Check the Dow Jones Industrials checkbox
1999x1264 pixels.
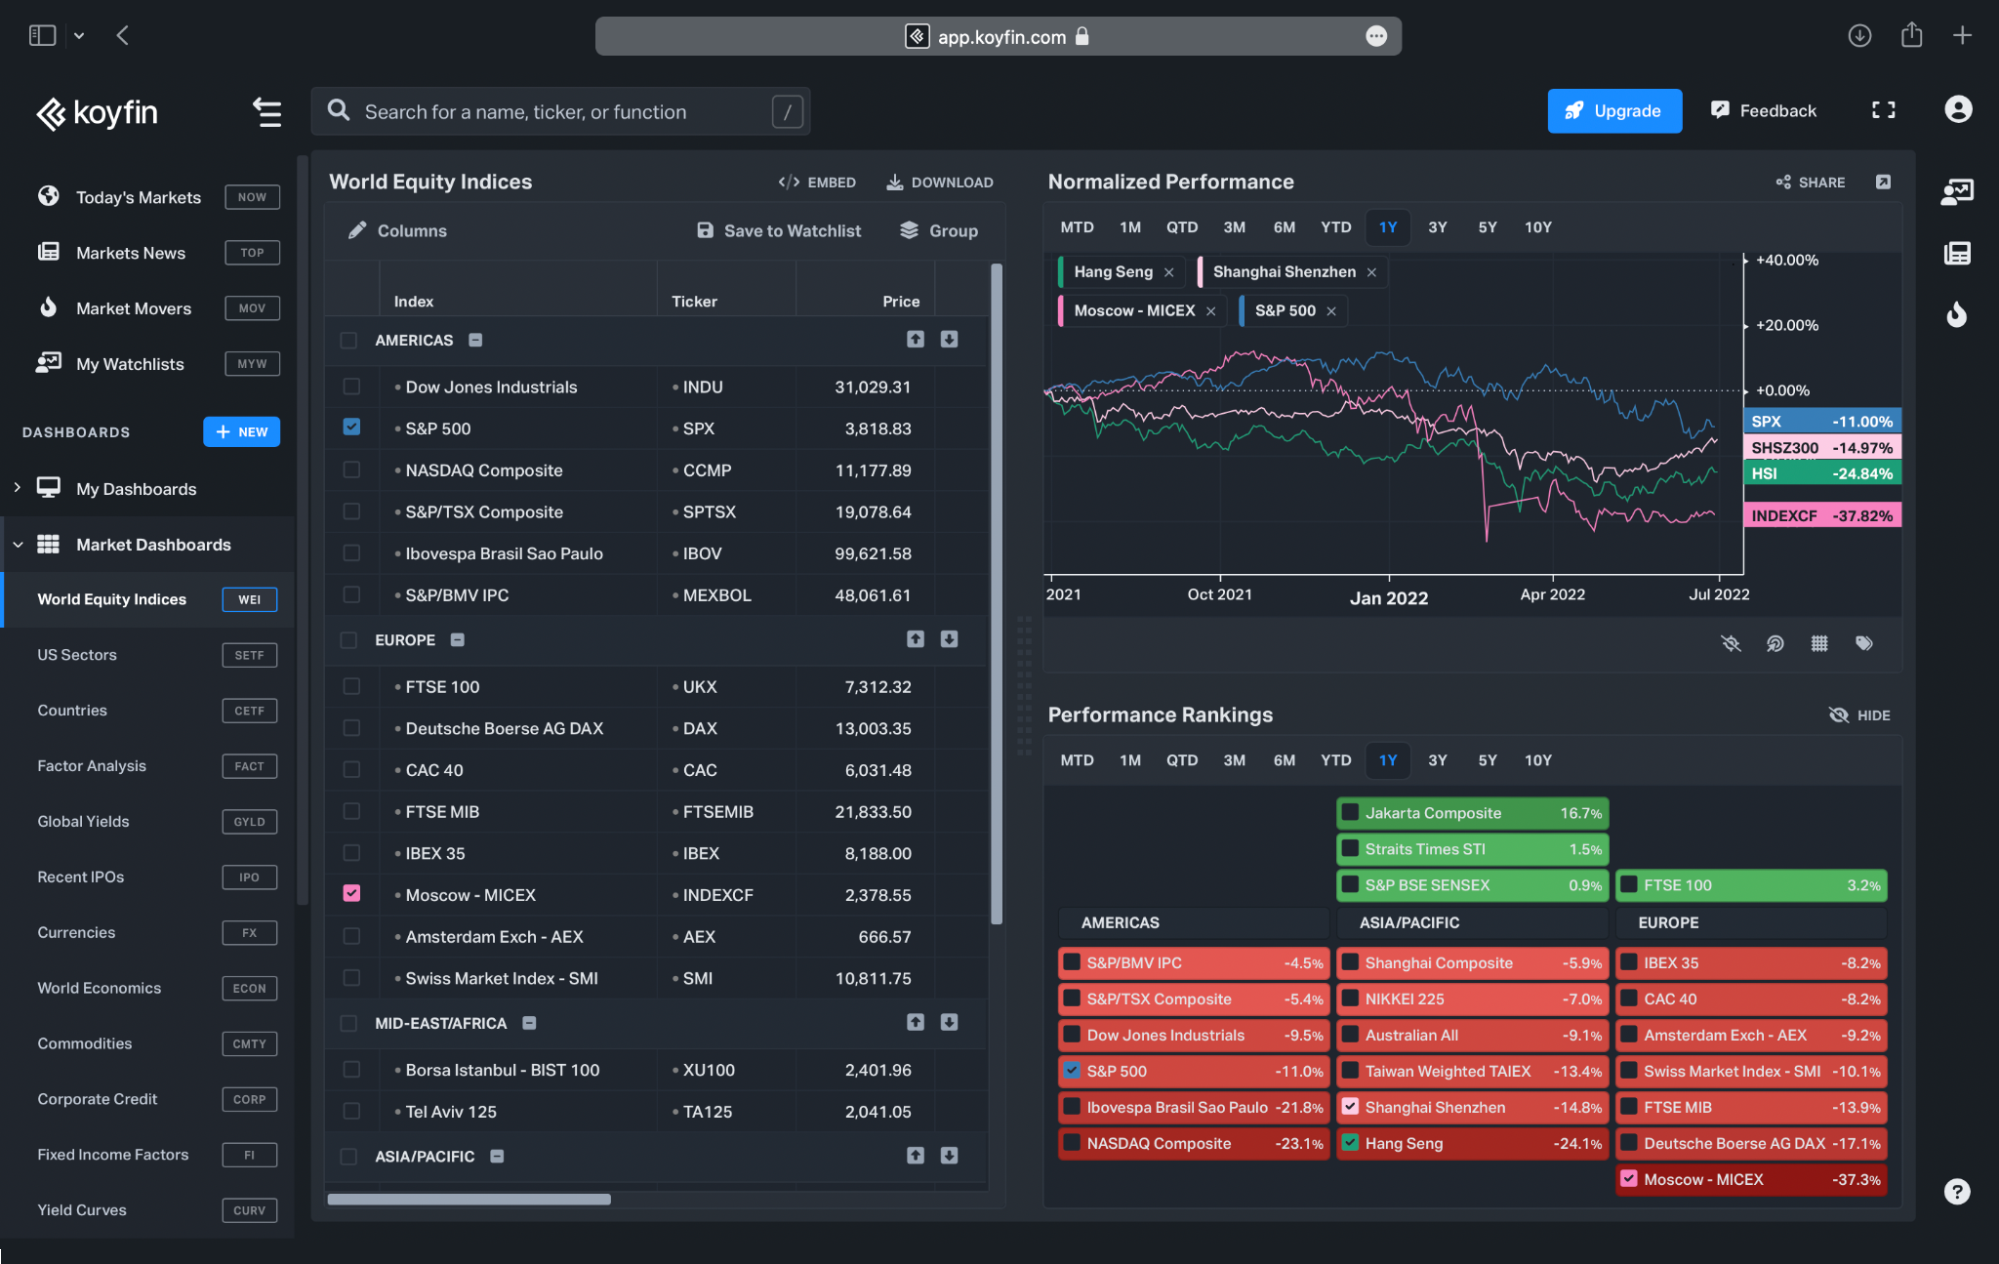click(x=351, y=386)
